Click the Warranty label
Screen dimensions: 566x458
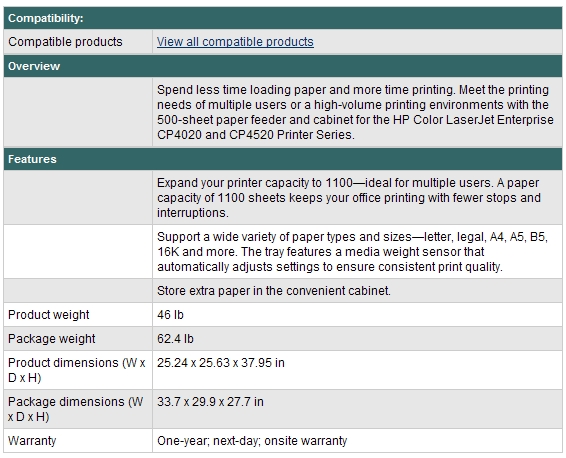32,441
